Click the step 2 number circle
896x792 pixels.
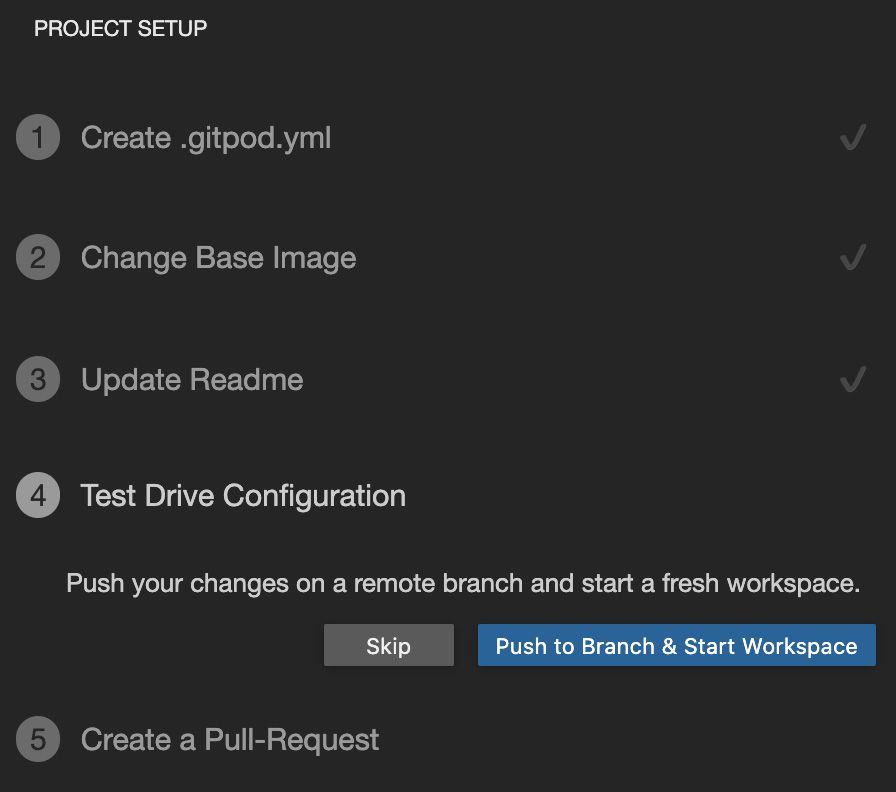click(x=38, y=257)
